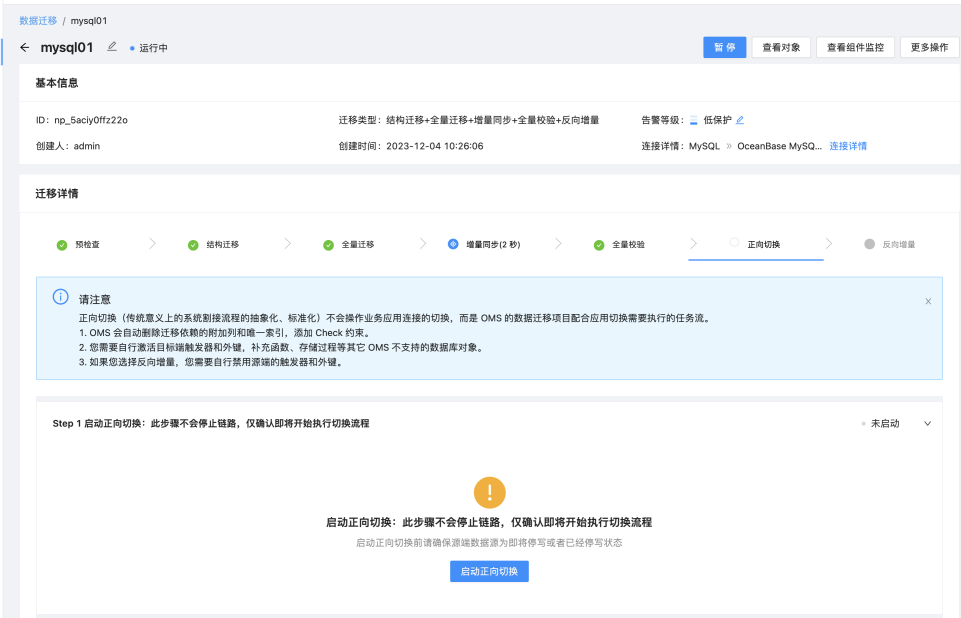Click the 暂停 button
Image resolution: width=961 pixels, height=618 pixels.
pyautogui.click(x=724, y=47)
